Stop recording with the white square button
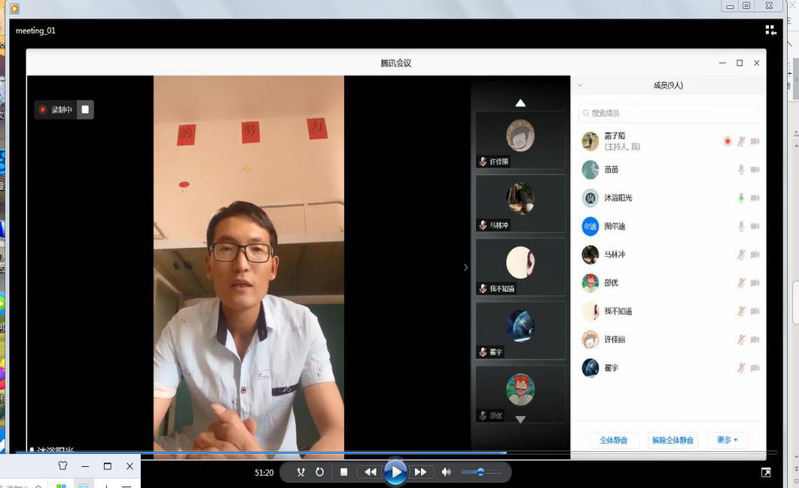Image resolution: width=799 pixels, height=488 pixels. [x=85, y=110]
